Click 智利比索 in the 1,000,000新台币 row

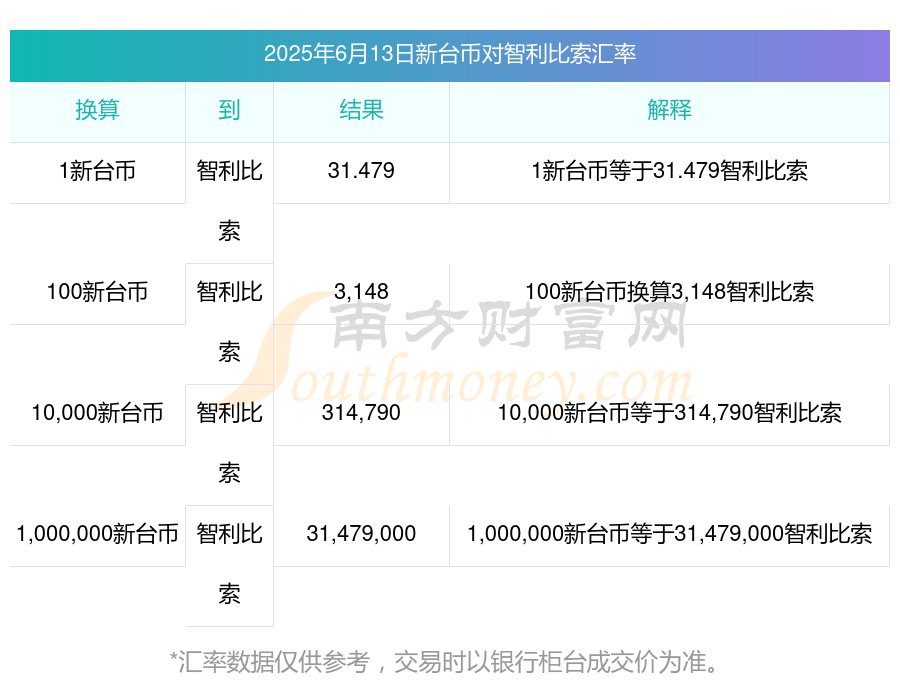tap(229, 564)
